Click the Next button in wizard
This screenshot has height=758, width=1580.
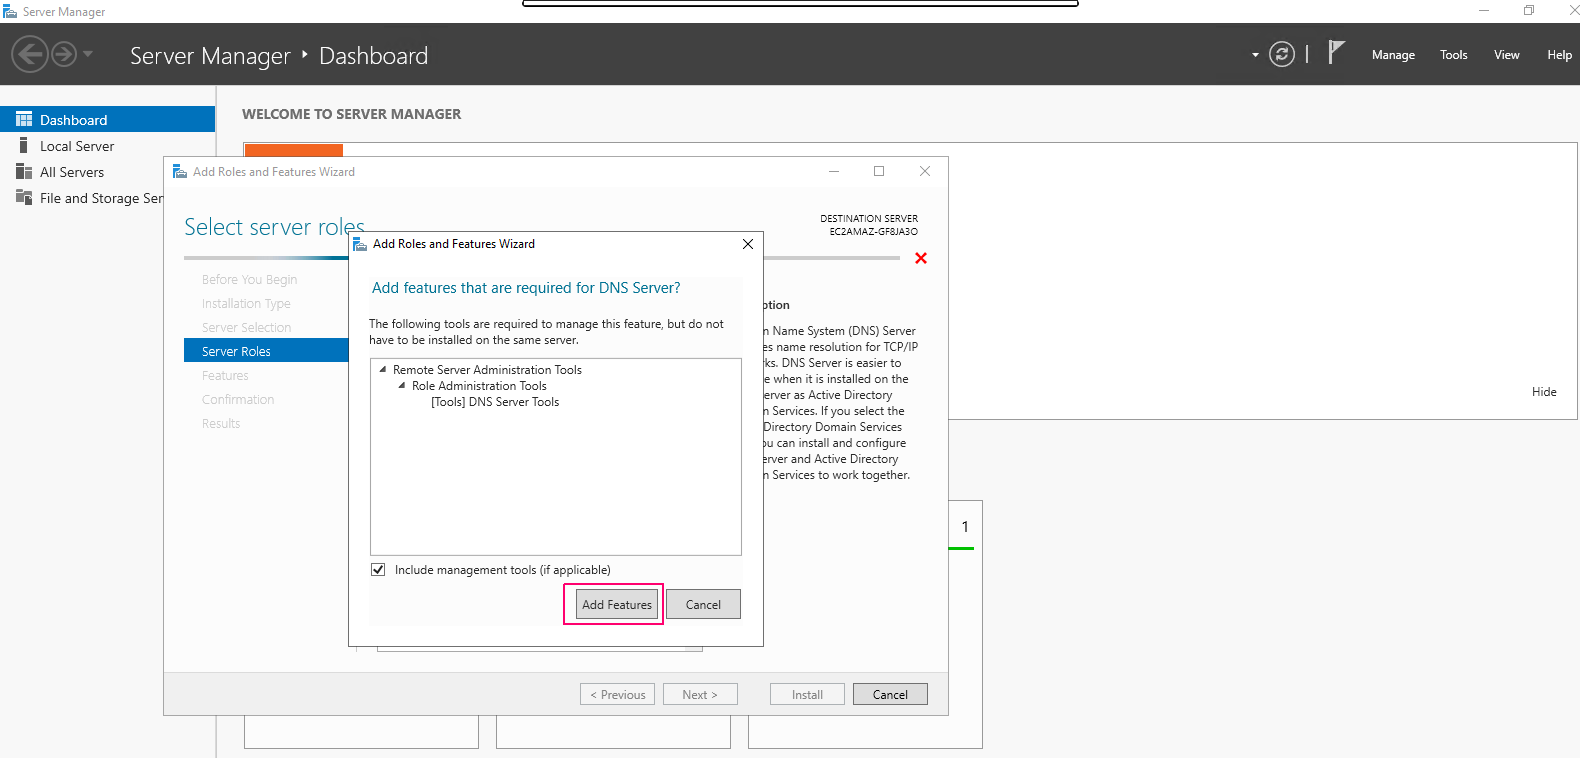click(x=700, y=694)
